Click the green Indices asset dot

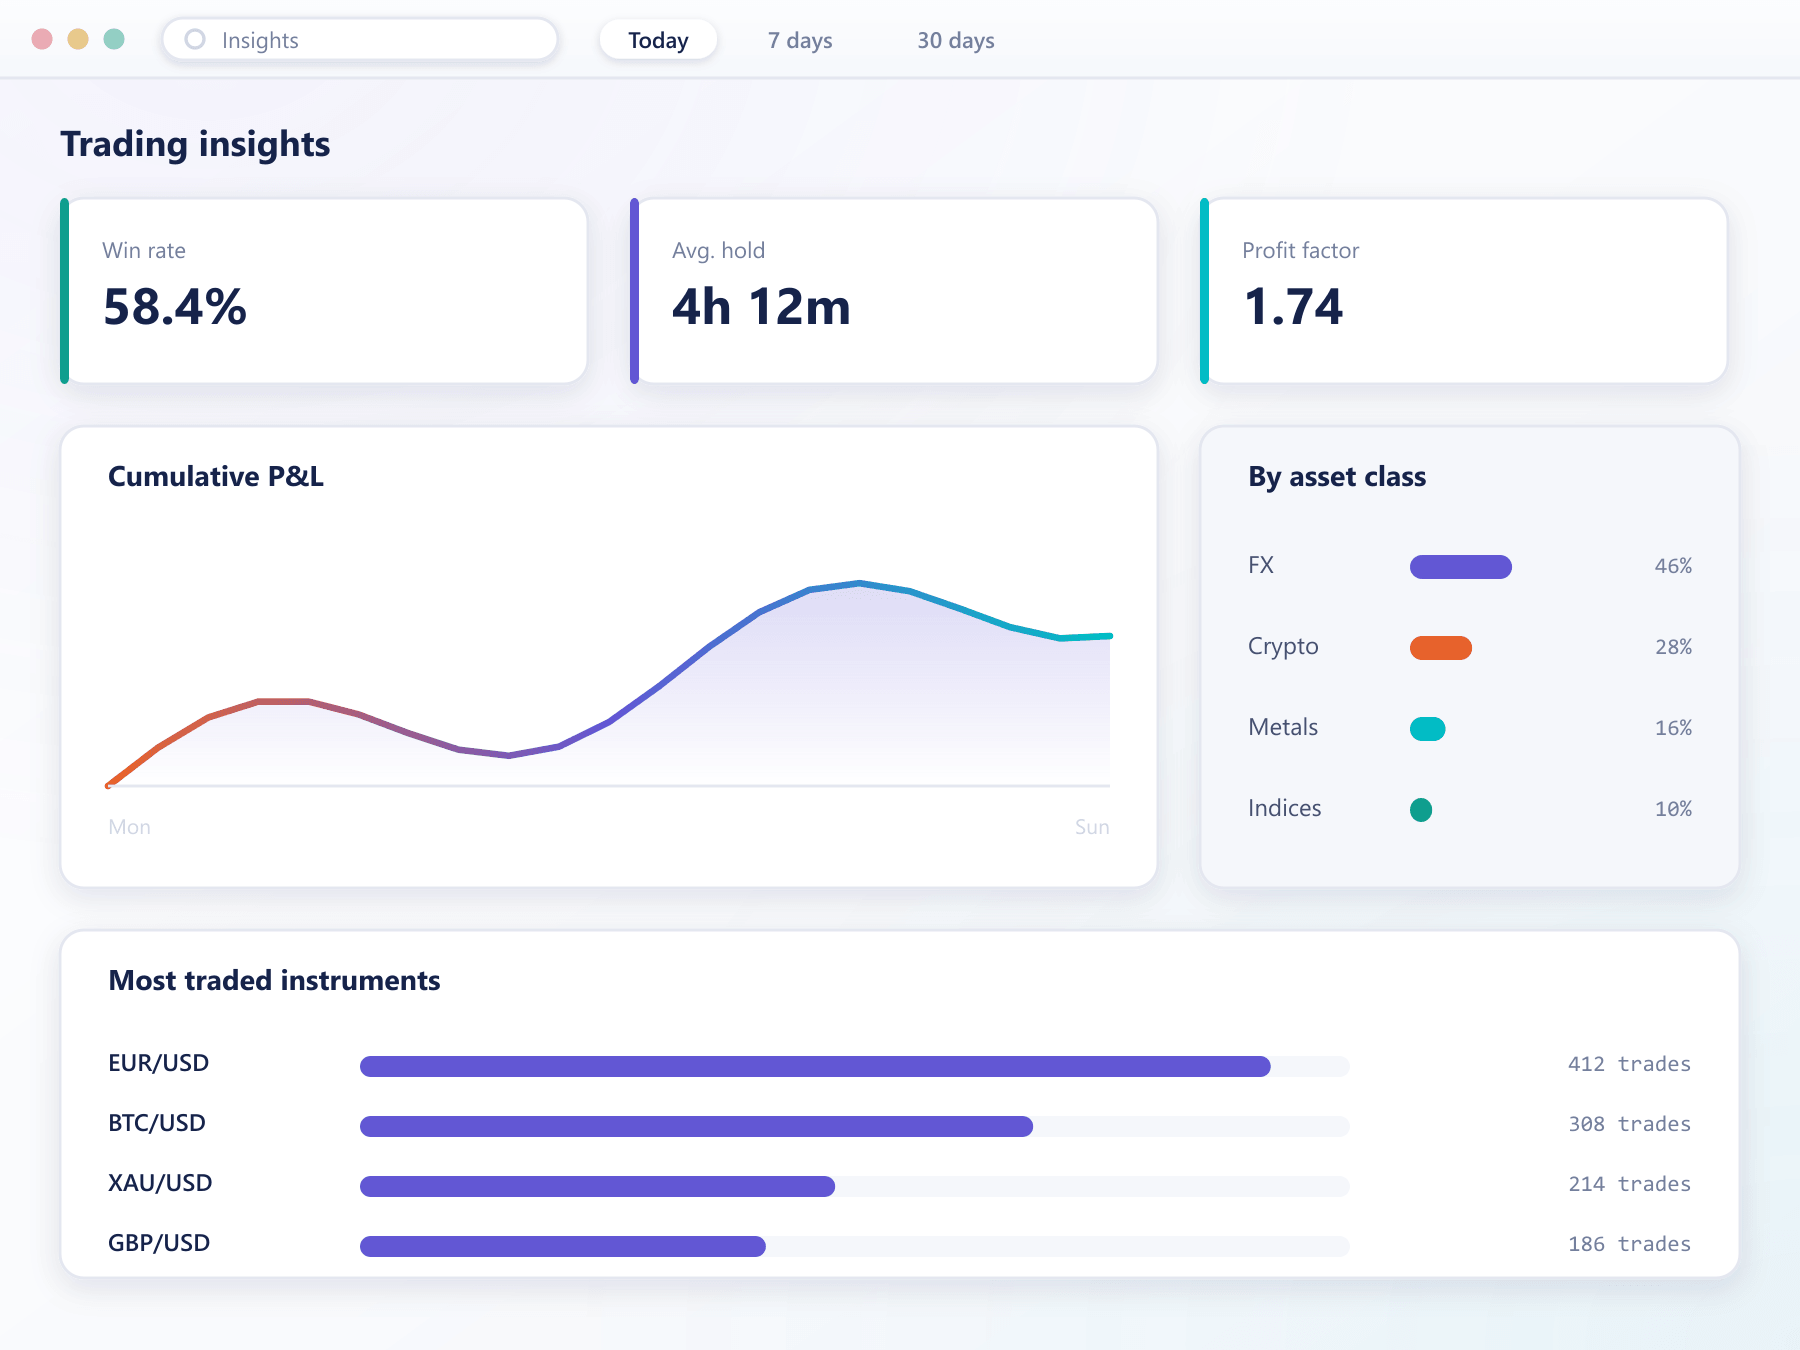pyautogui.click(x=1421, y=810)
